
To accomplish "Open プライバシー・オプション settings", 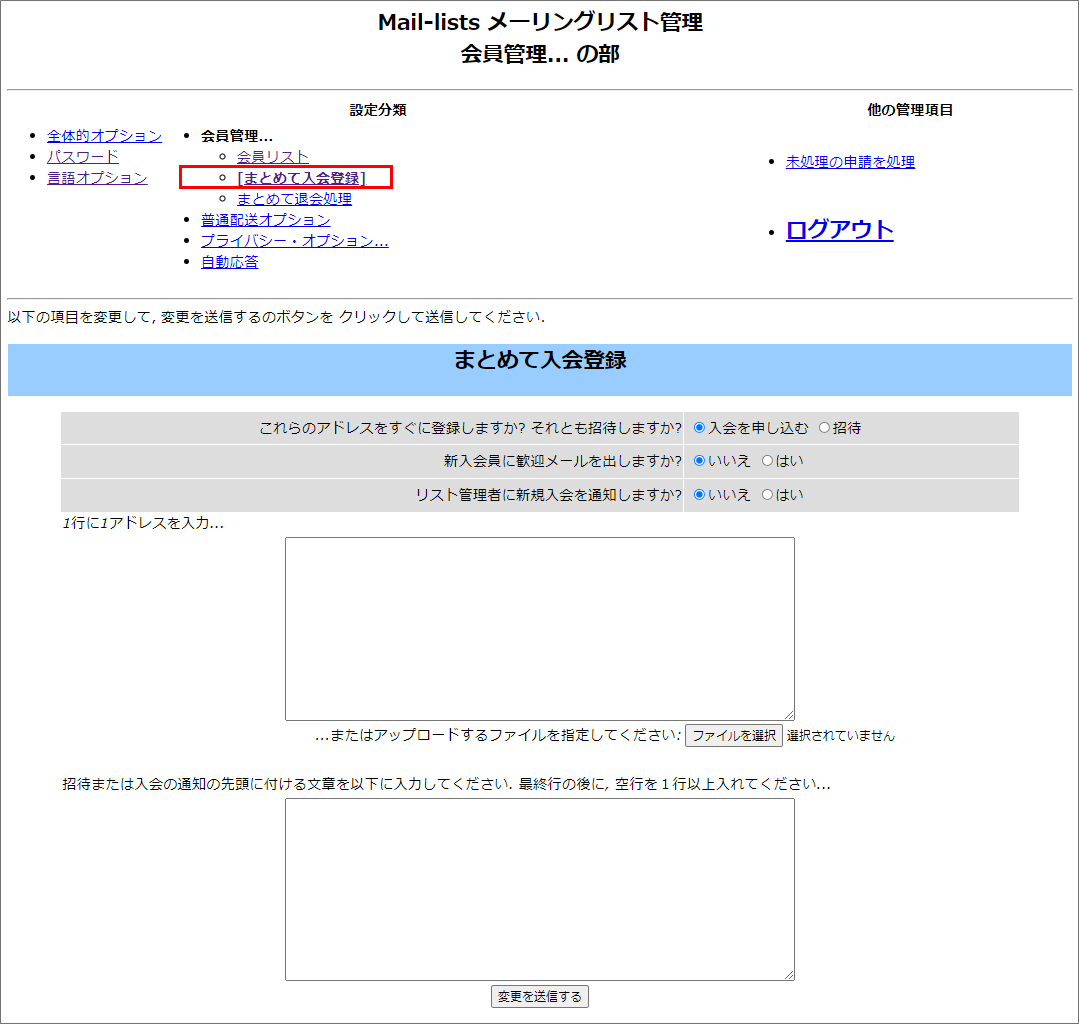I will tap(294, 241).
